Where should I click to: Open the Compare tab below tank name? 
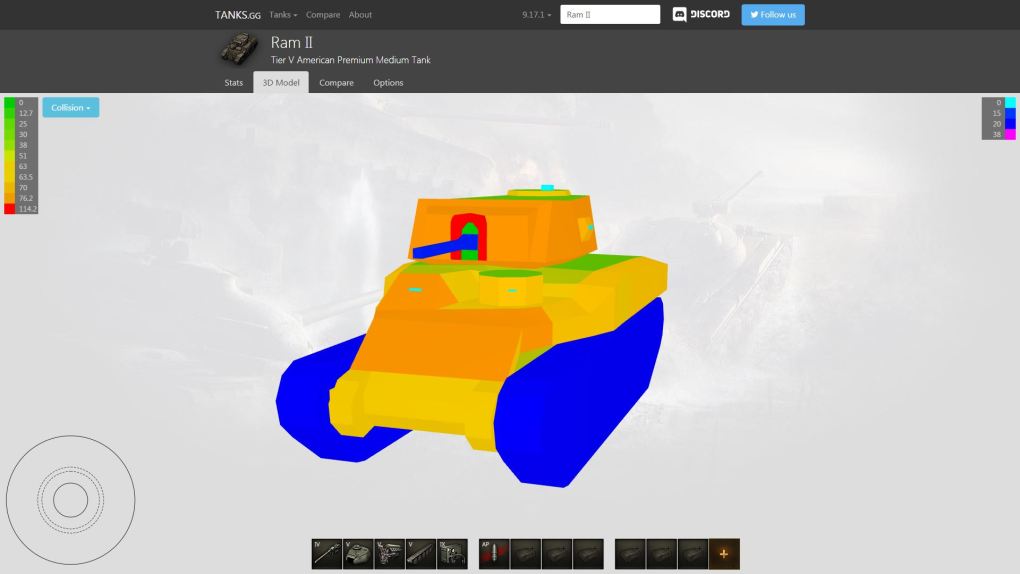coord(336,83)
